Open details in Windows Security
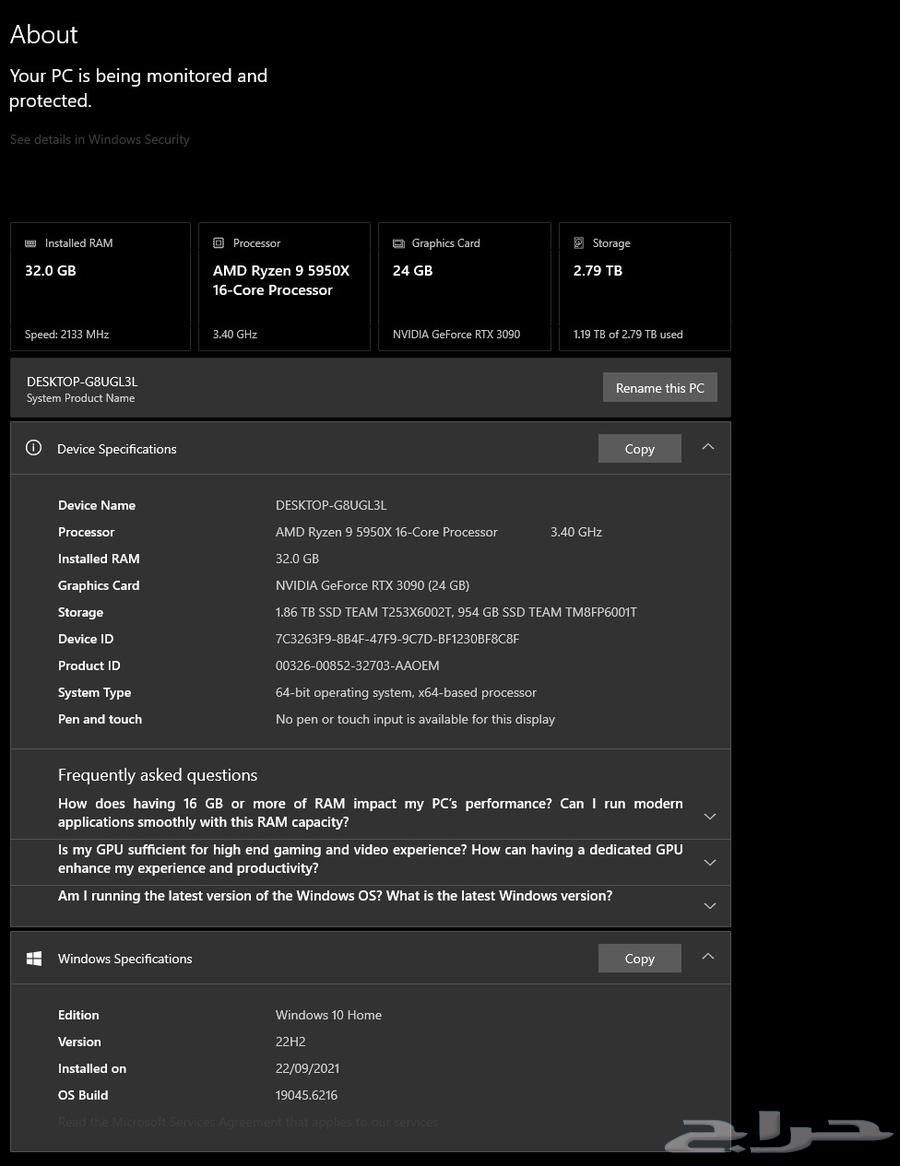Image resolution: width=900 pixels, height=1166 pixels. [x=99, y=139]
